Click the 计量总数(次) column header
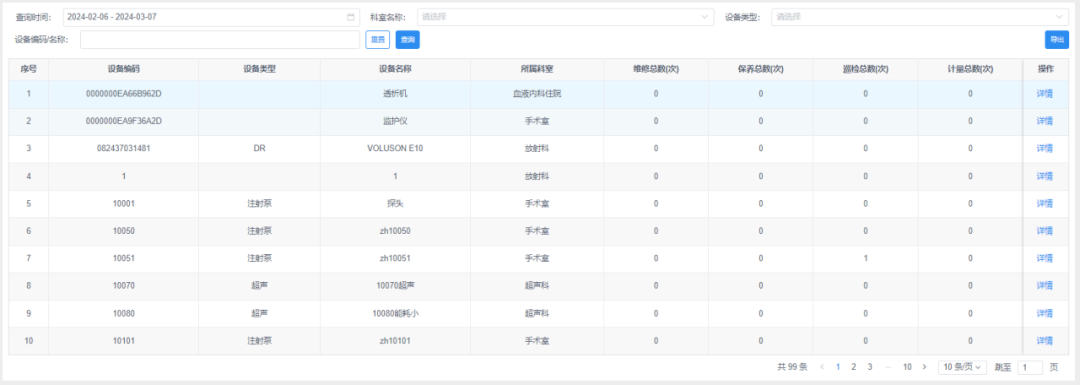The width and height of the screenshot is (1080, 385). (x=970, y=69)
